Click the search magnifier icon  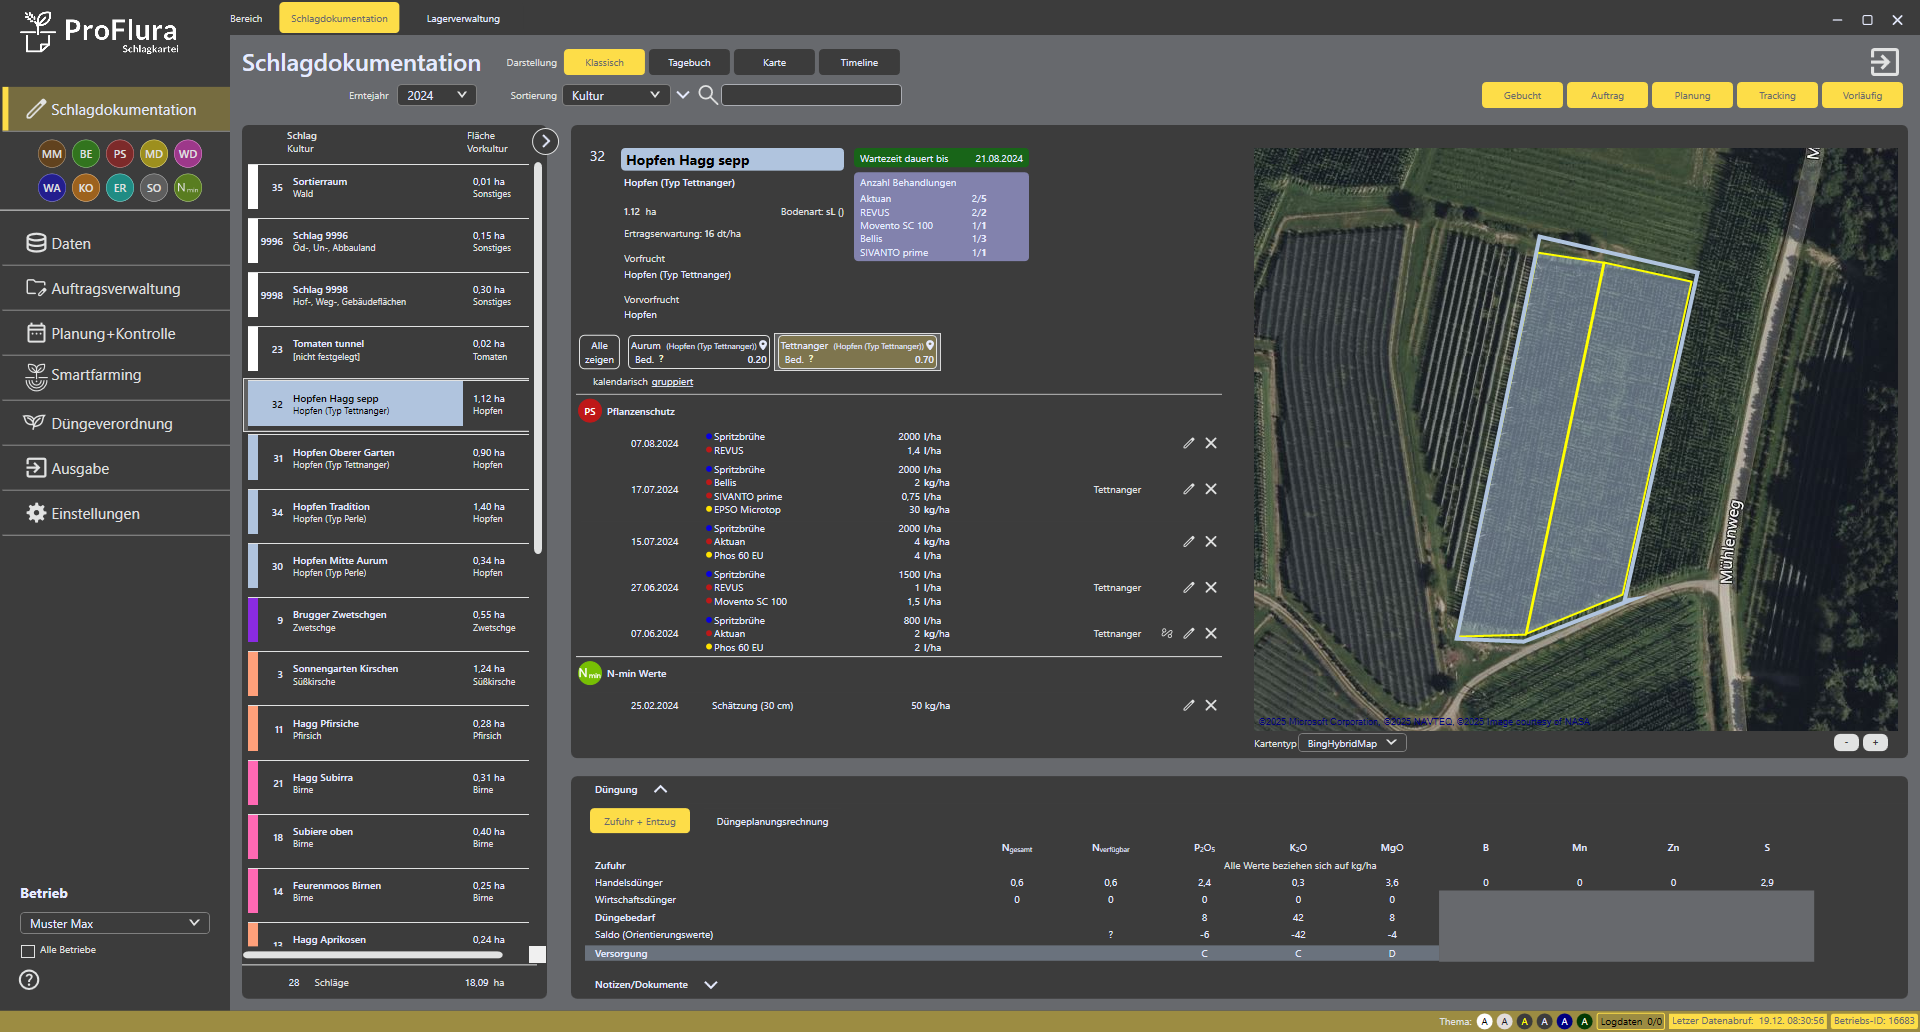707,95
